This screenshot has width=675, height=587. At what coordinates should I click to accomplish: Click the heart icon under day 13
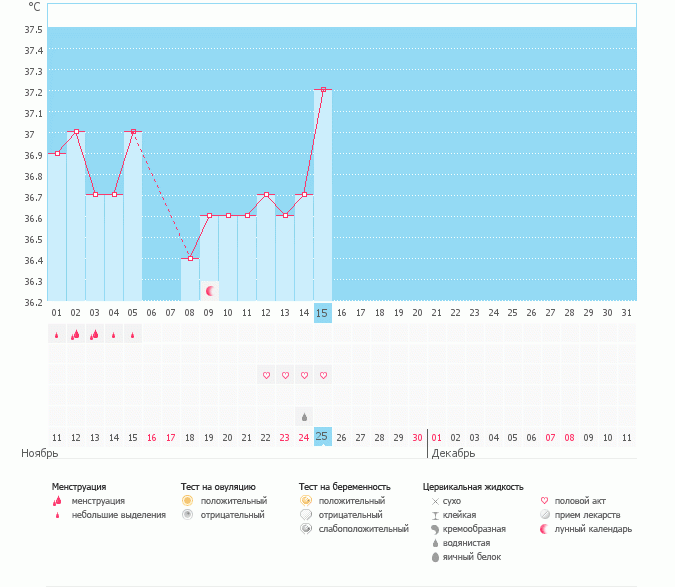(285, 375)
